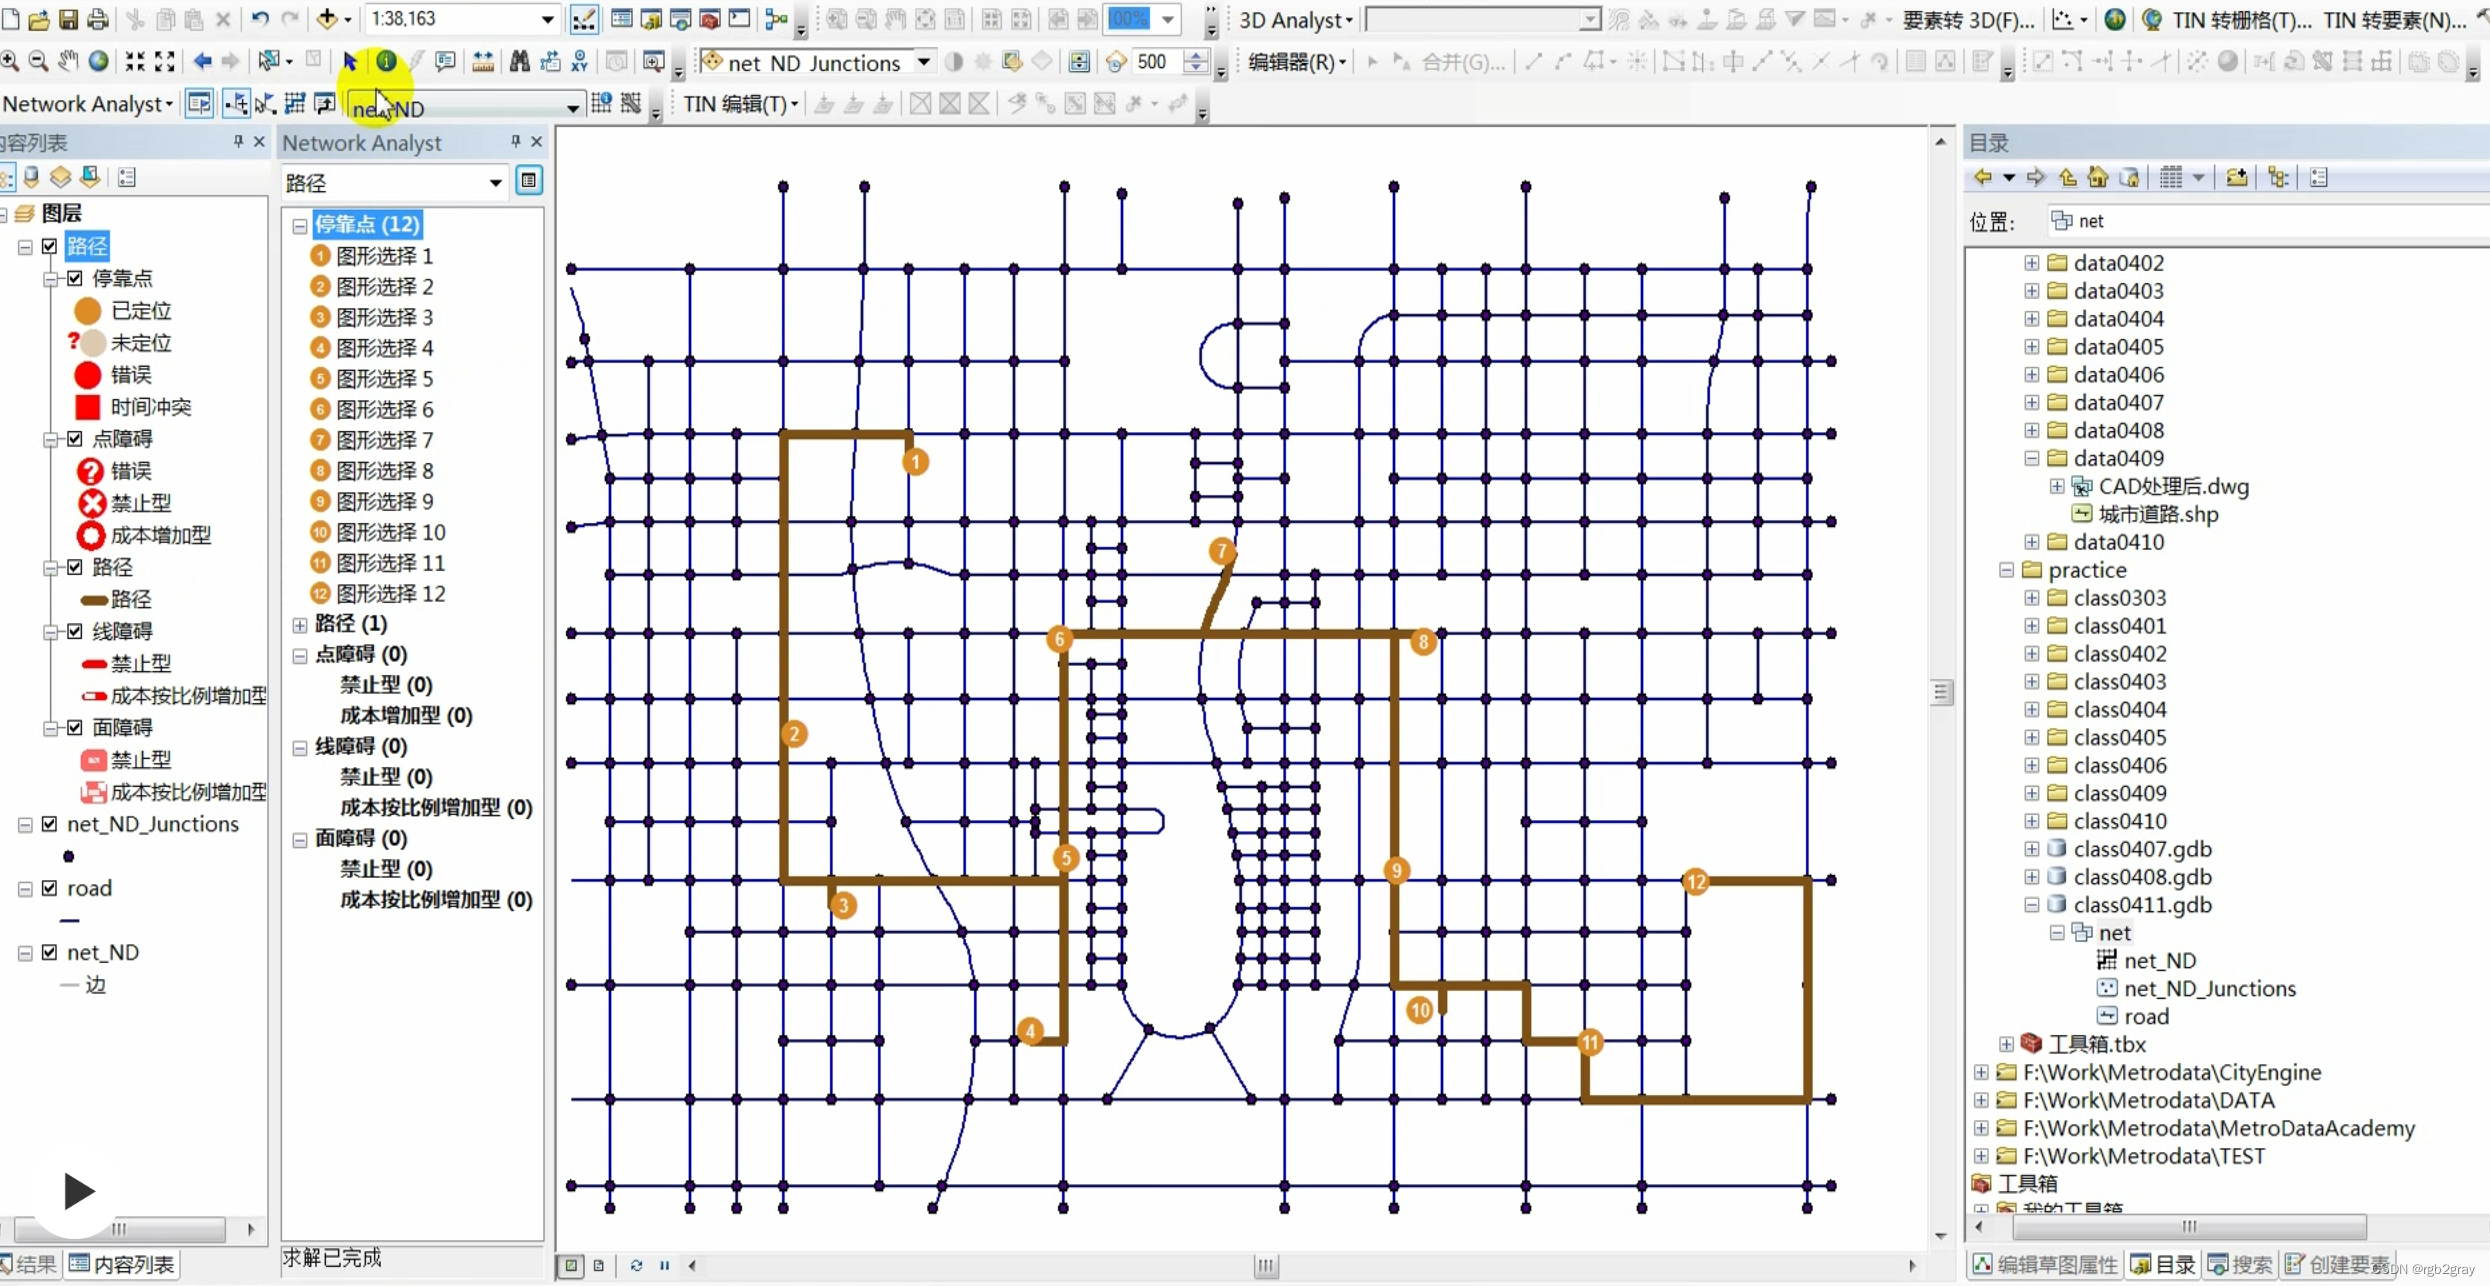
Task: Expand the data0410 folder in catalog
Action: [x=2031, y=542]
